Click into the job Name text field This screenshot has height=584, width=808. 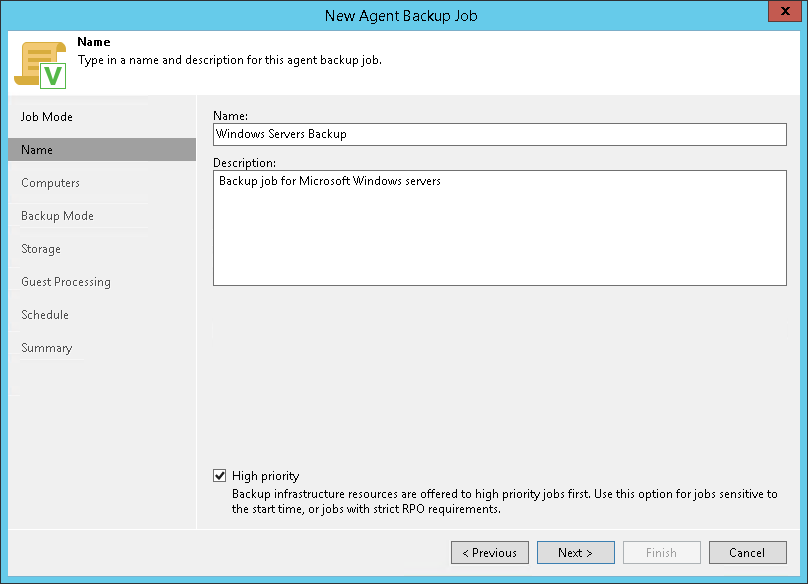tap(500, 134)
